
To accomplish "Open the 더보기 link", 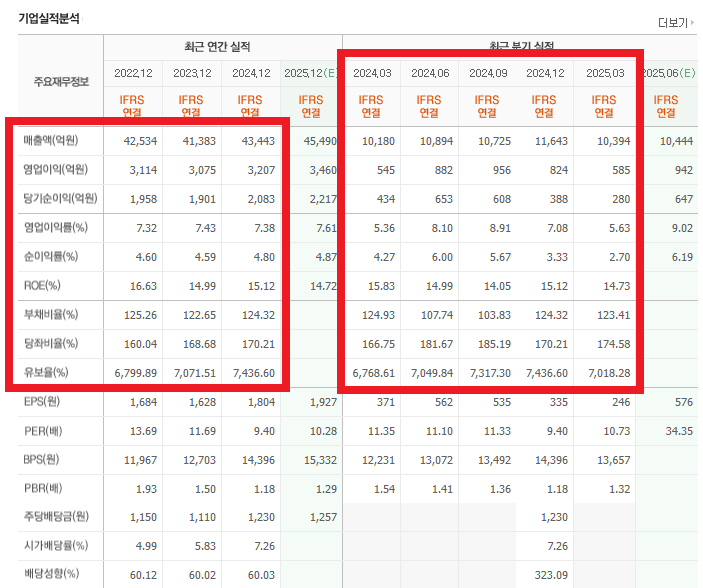I will [676, 22].
